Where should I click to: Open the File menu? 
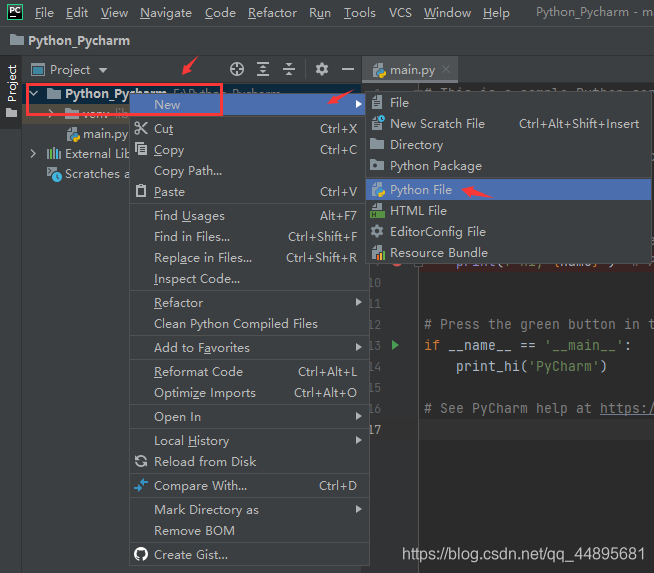[x=44, y=13]
